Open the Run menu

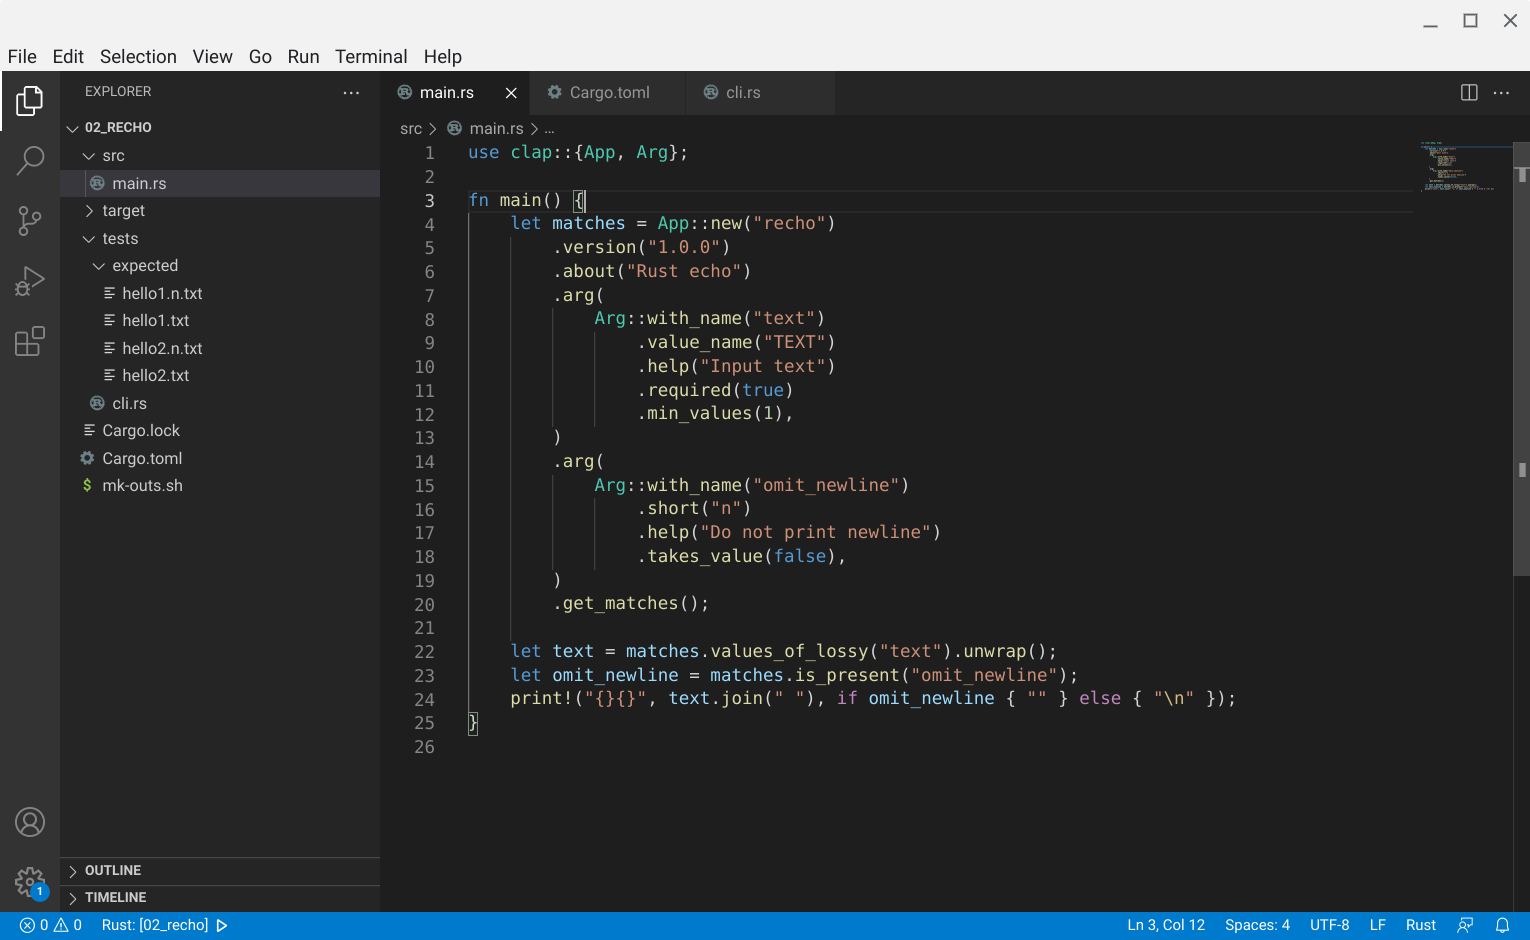[x=303, y=57]
